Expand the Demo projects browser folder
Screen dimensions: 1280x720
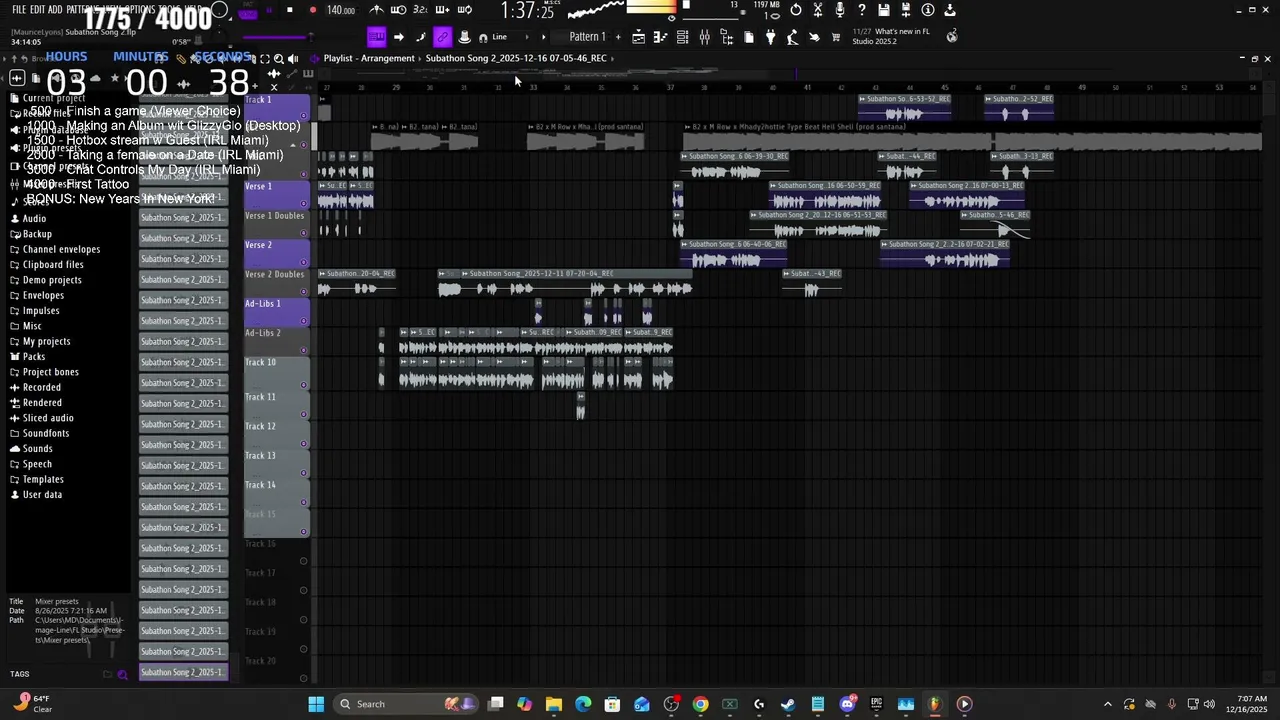[x=52, y=280]
